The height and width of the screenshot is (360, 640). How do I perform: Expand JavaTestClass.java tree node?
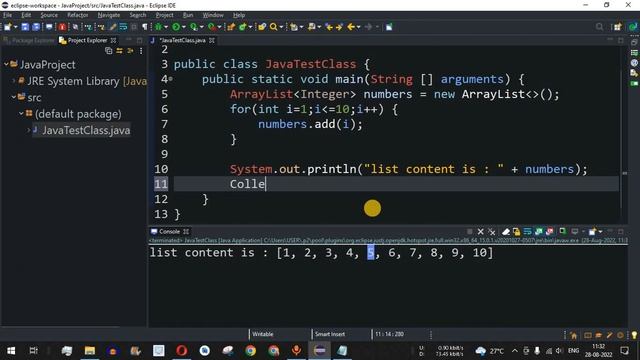28,130
